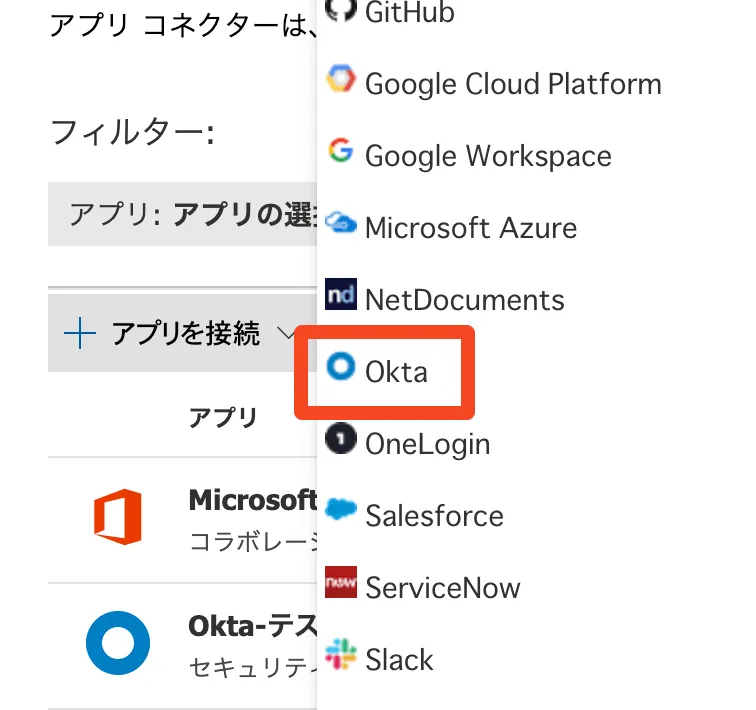Select Okta from the app list

(x=396, y=372)
